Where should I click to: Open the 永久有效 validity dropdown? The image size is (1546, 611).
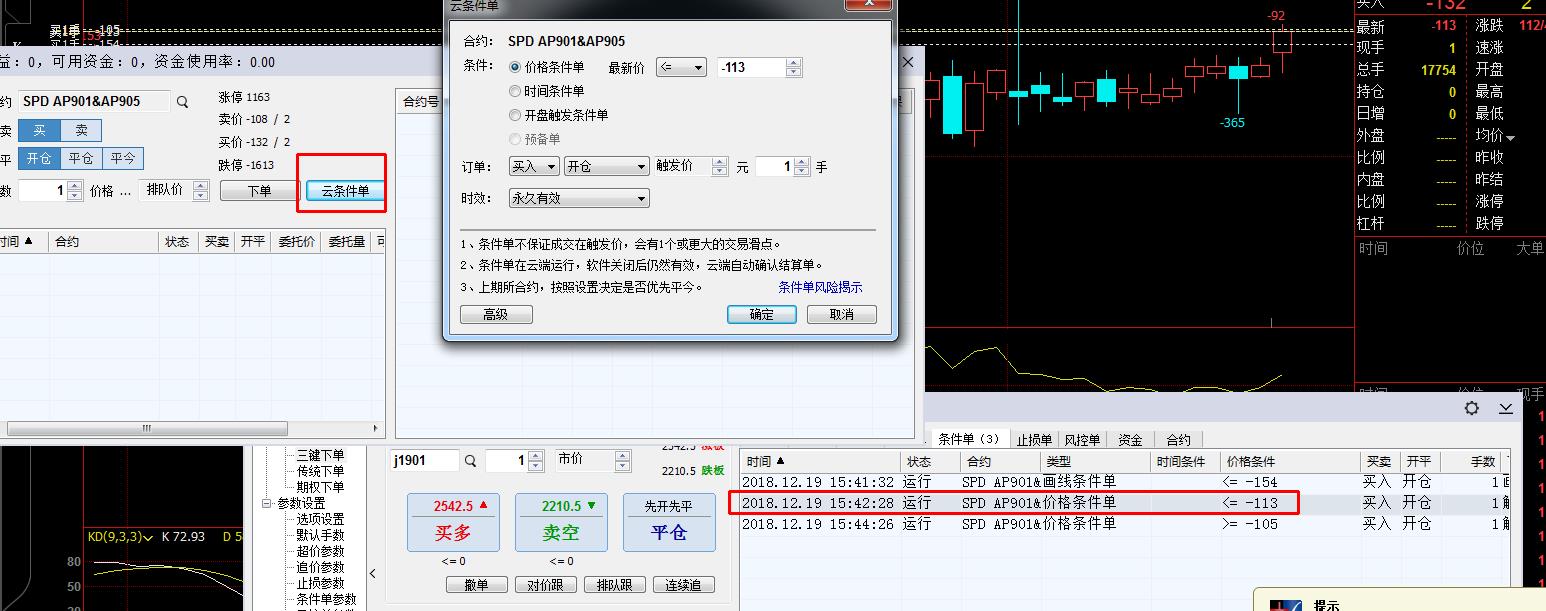[x=579, y=198]
